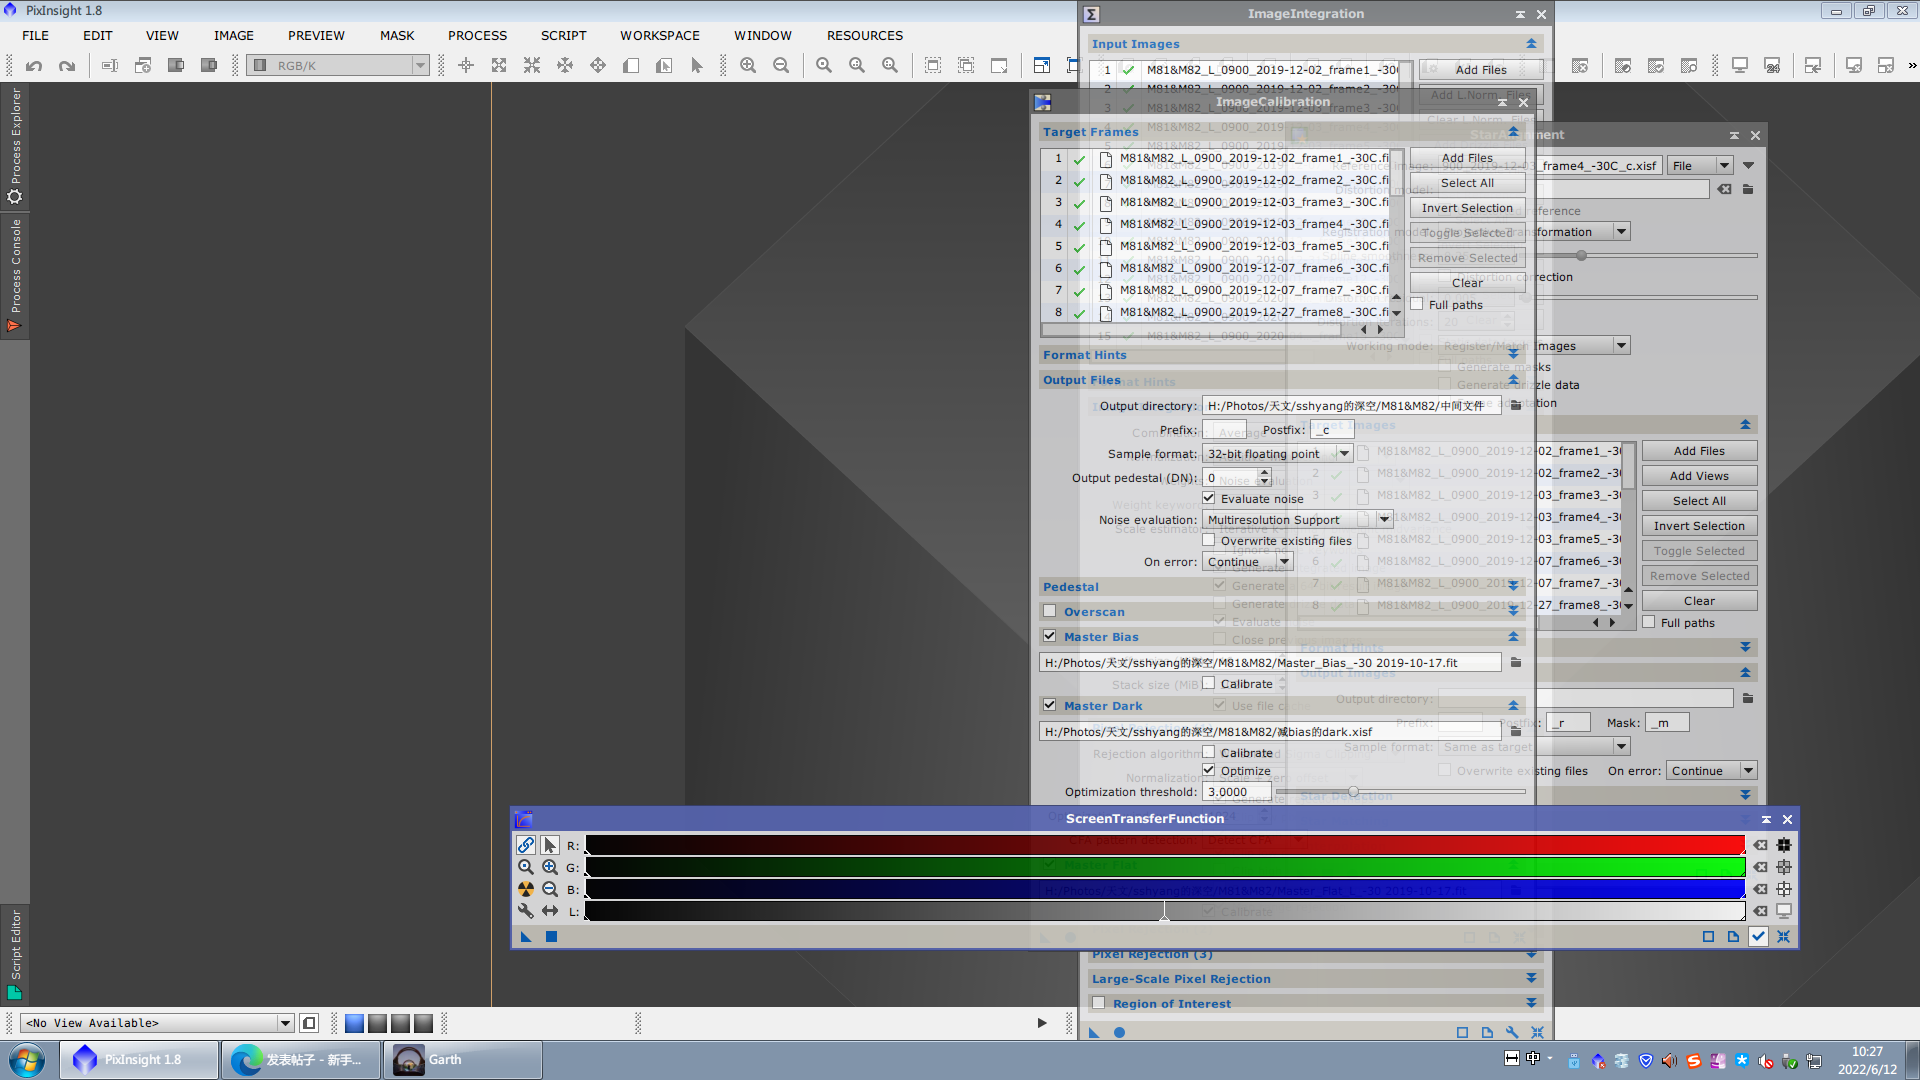1920x1080 pixels.
Task: Toggle the Master Dark section checkbox
Action: (1050, 705)
